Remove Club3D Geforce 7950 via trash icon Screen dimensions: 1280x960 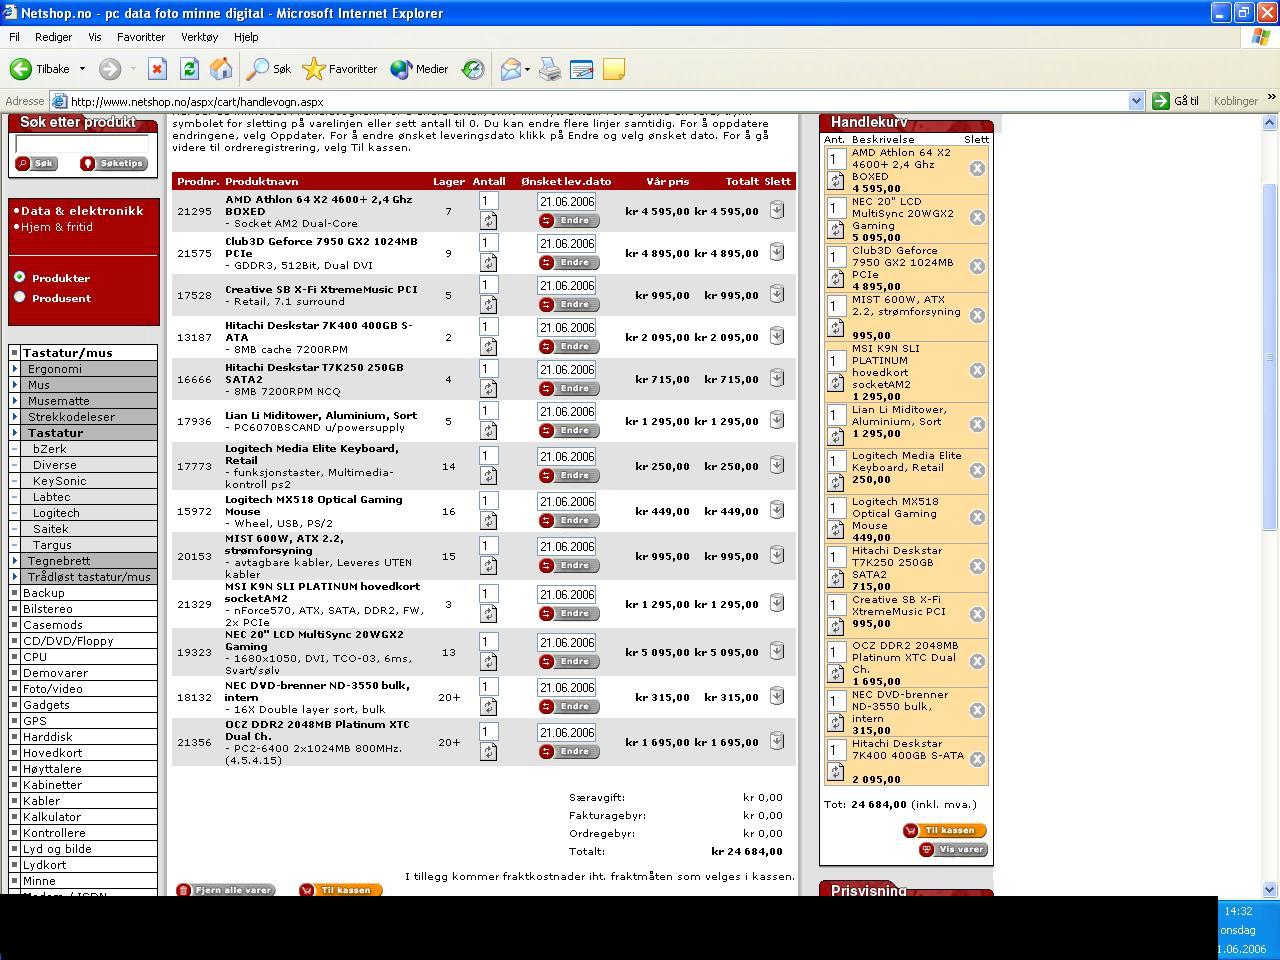point(777,252)
